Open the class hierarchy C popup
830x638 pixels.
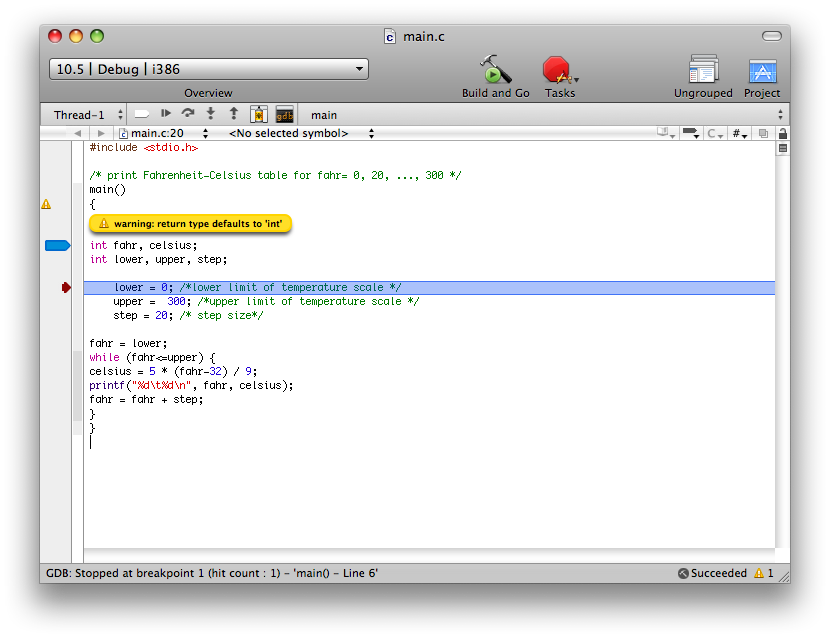click(715, 133)
